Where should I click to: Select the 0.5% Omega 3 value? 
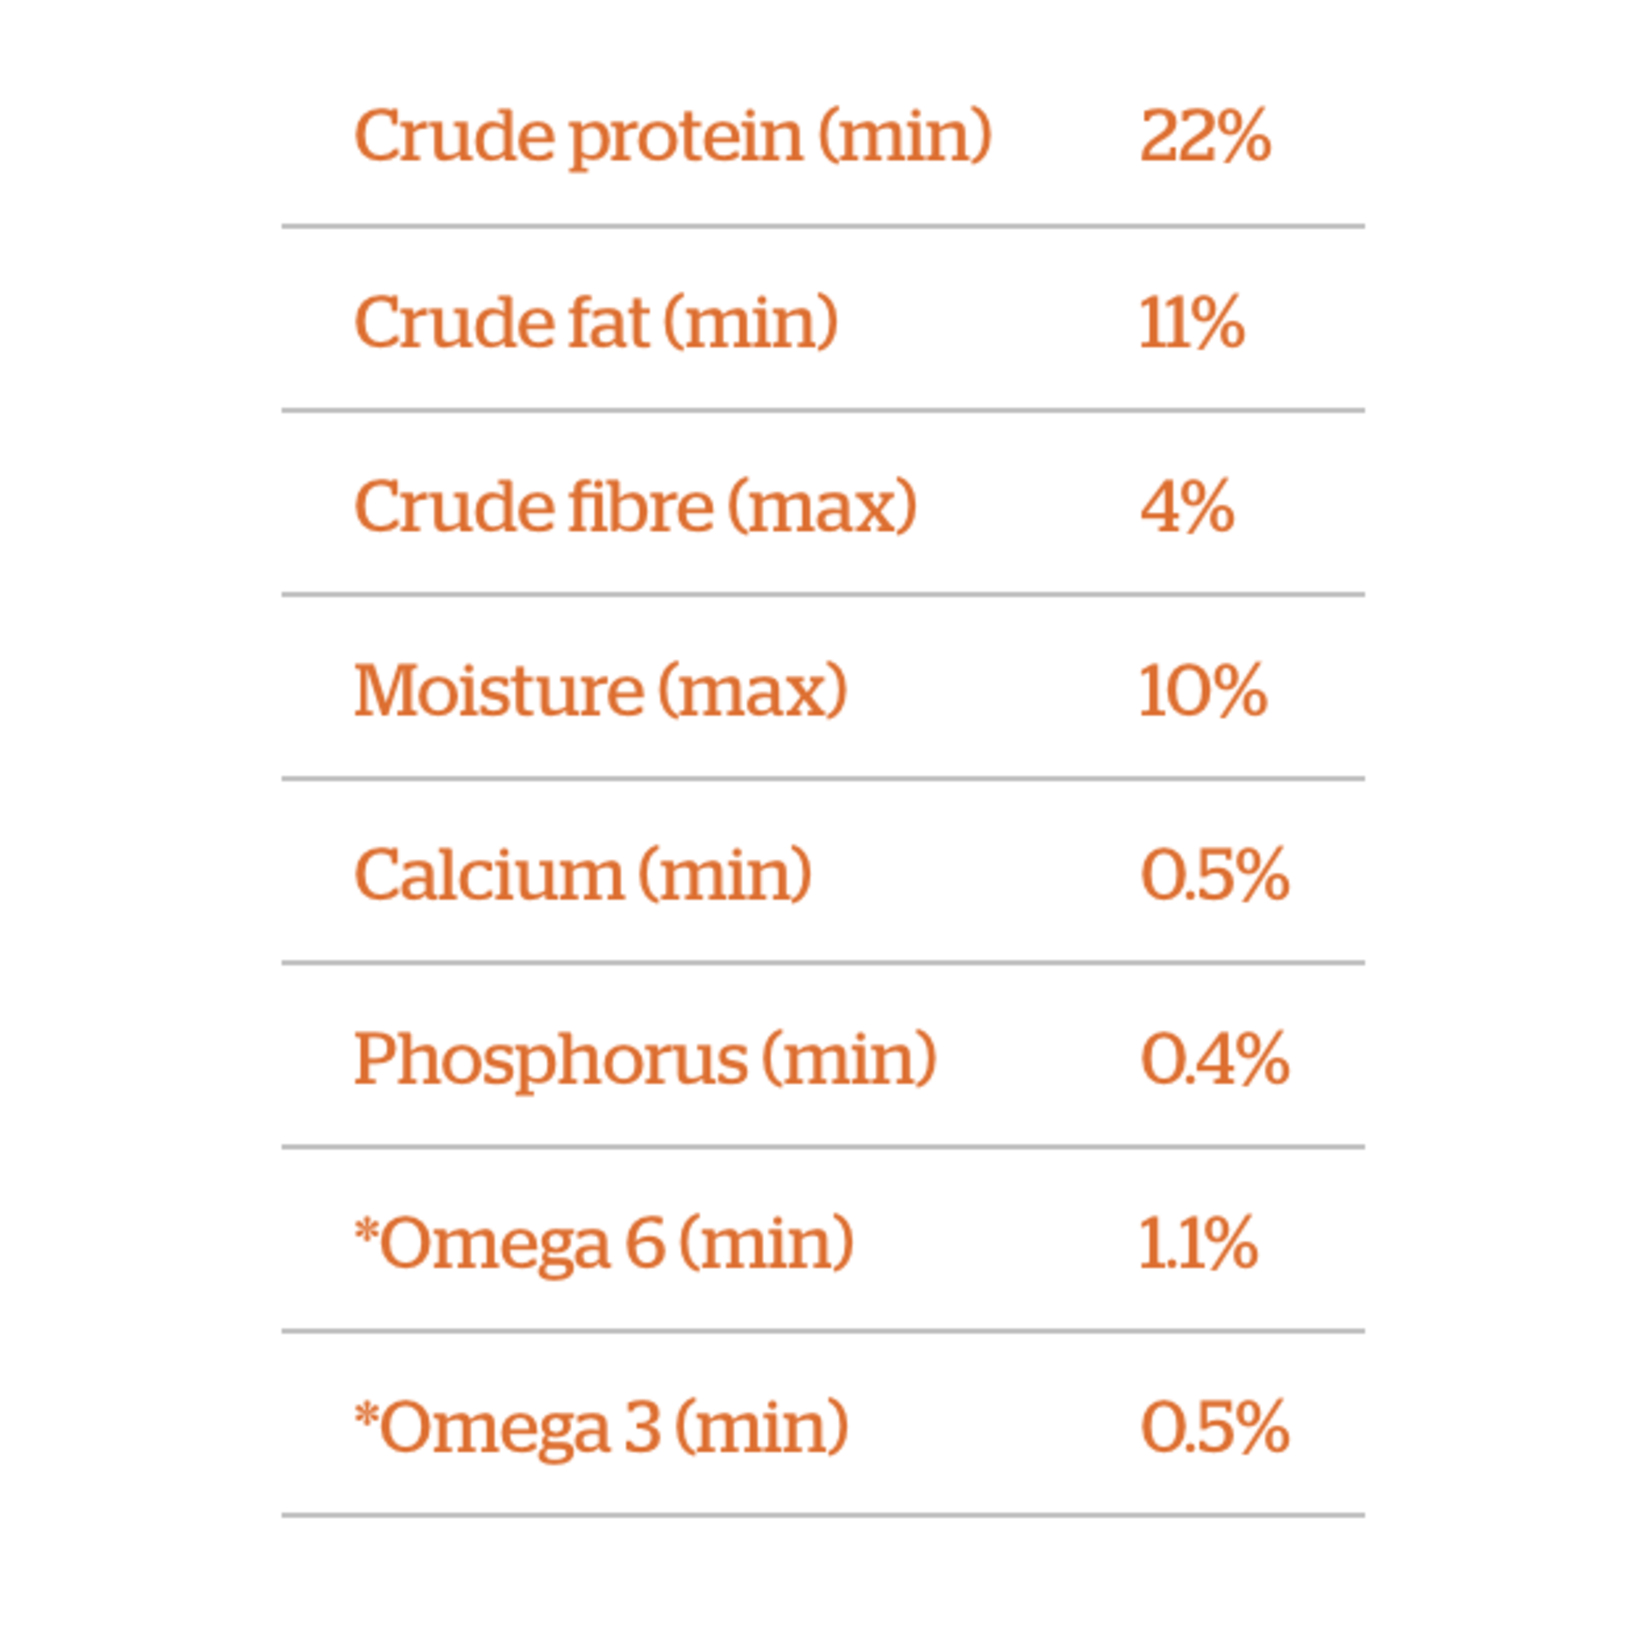1214,1427
